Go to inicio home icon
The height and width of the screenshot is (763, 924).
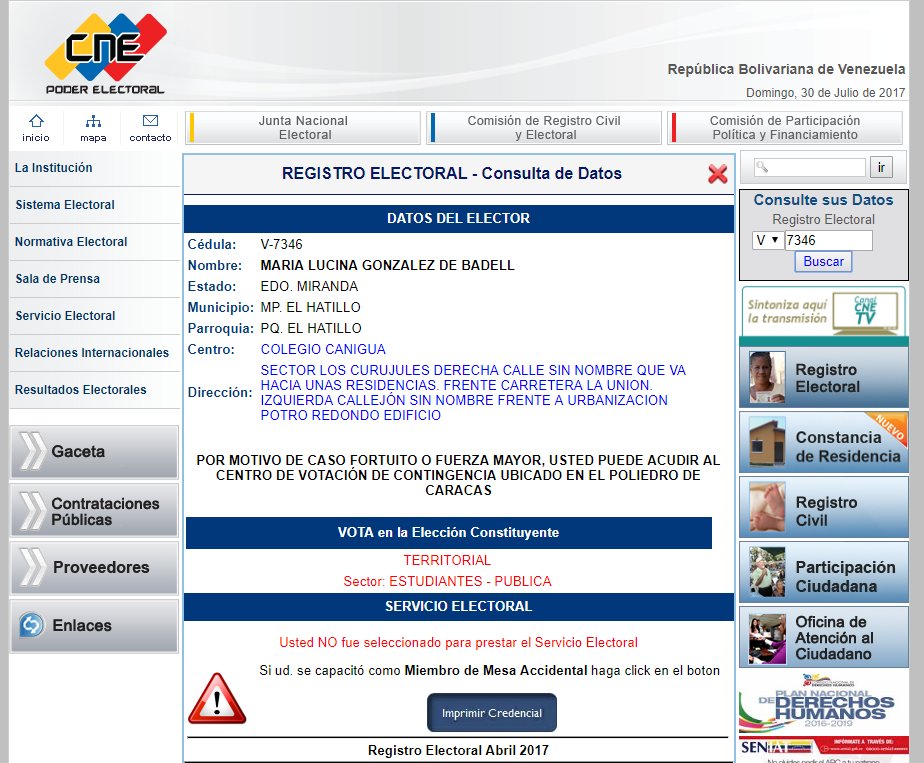[x=36, y=128]
